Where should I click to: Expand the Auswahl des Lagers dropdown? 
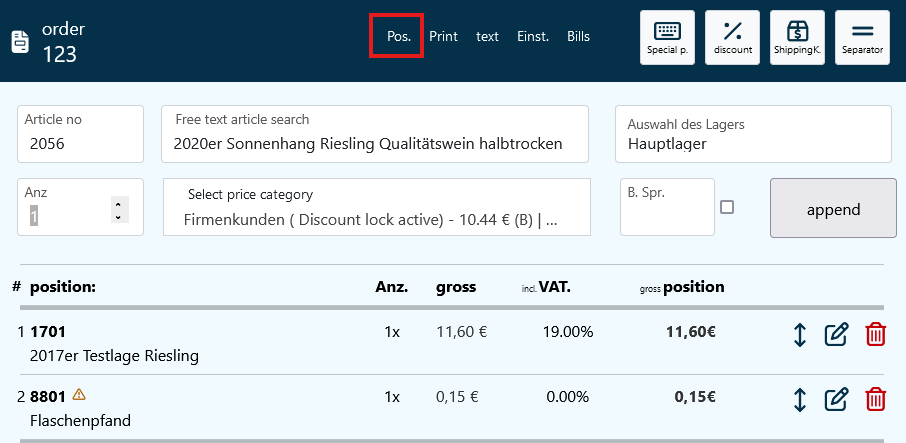(752, 134)
